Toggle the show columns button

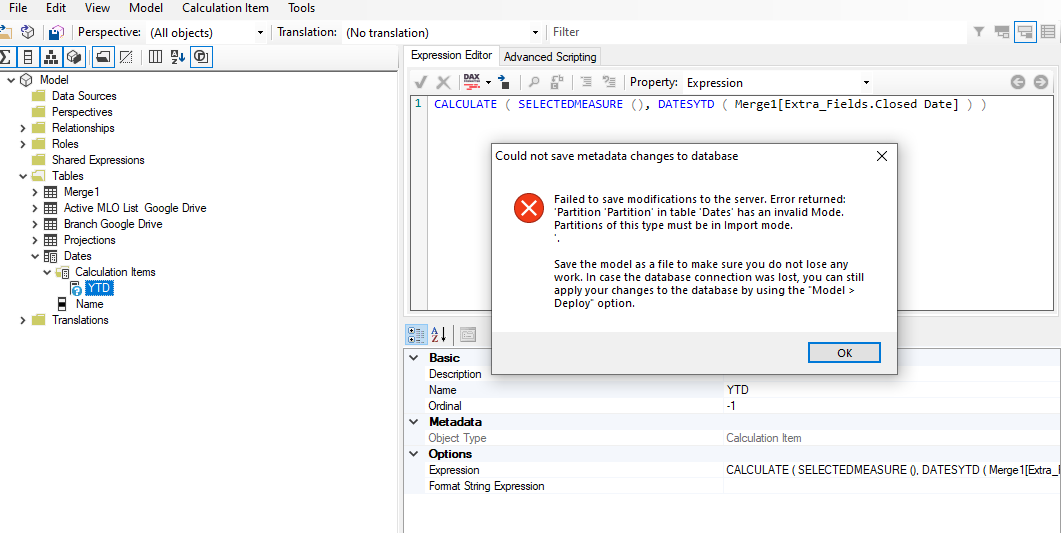coord(28,57)
